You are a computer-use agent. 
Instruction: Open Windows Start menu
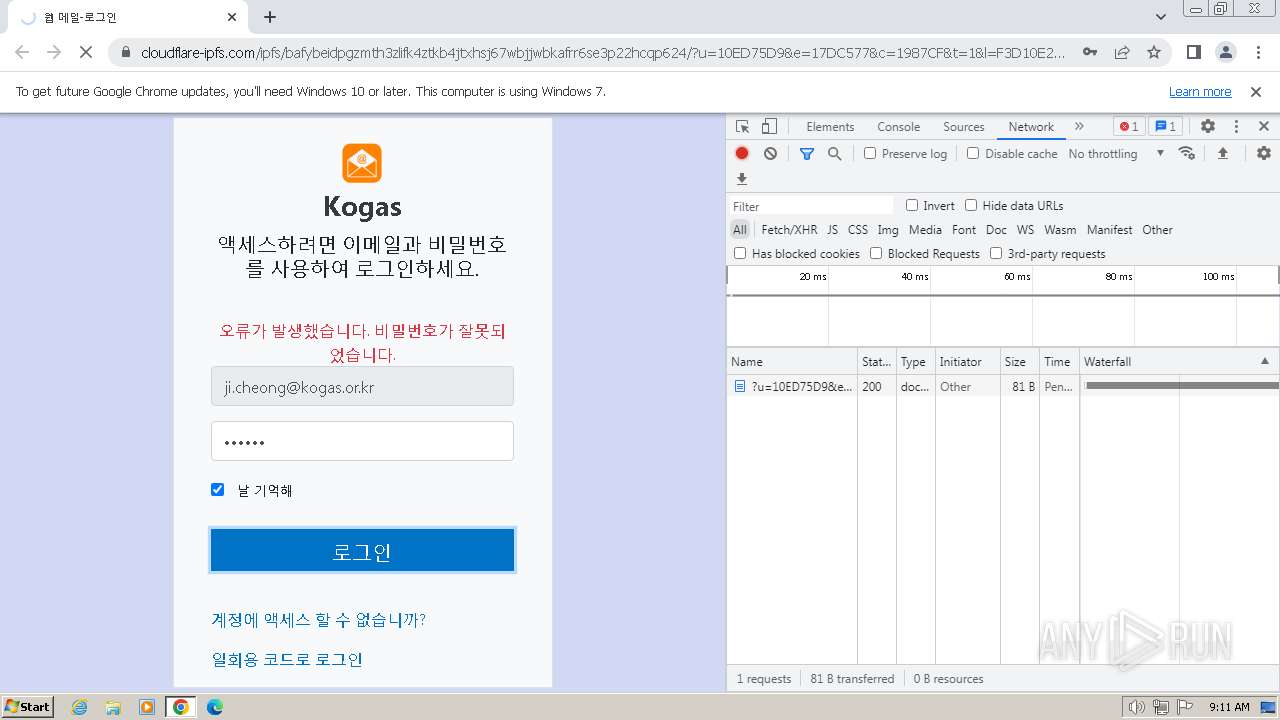click(x=27, y=707)
